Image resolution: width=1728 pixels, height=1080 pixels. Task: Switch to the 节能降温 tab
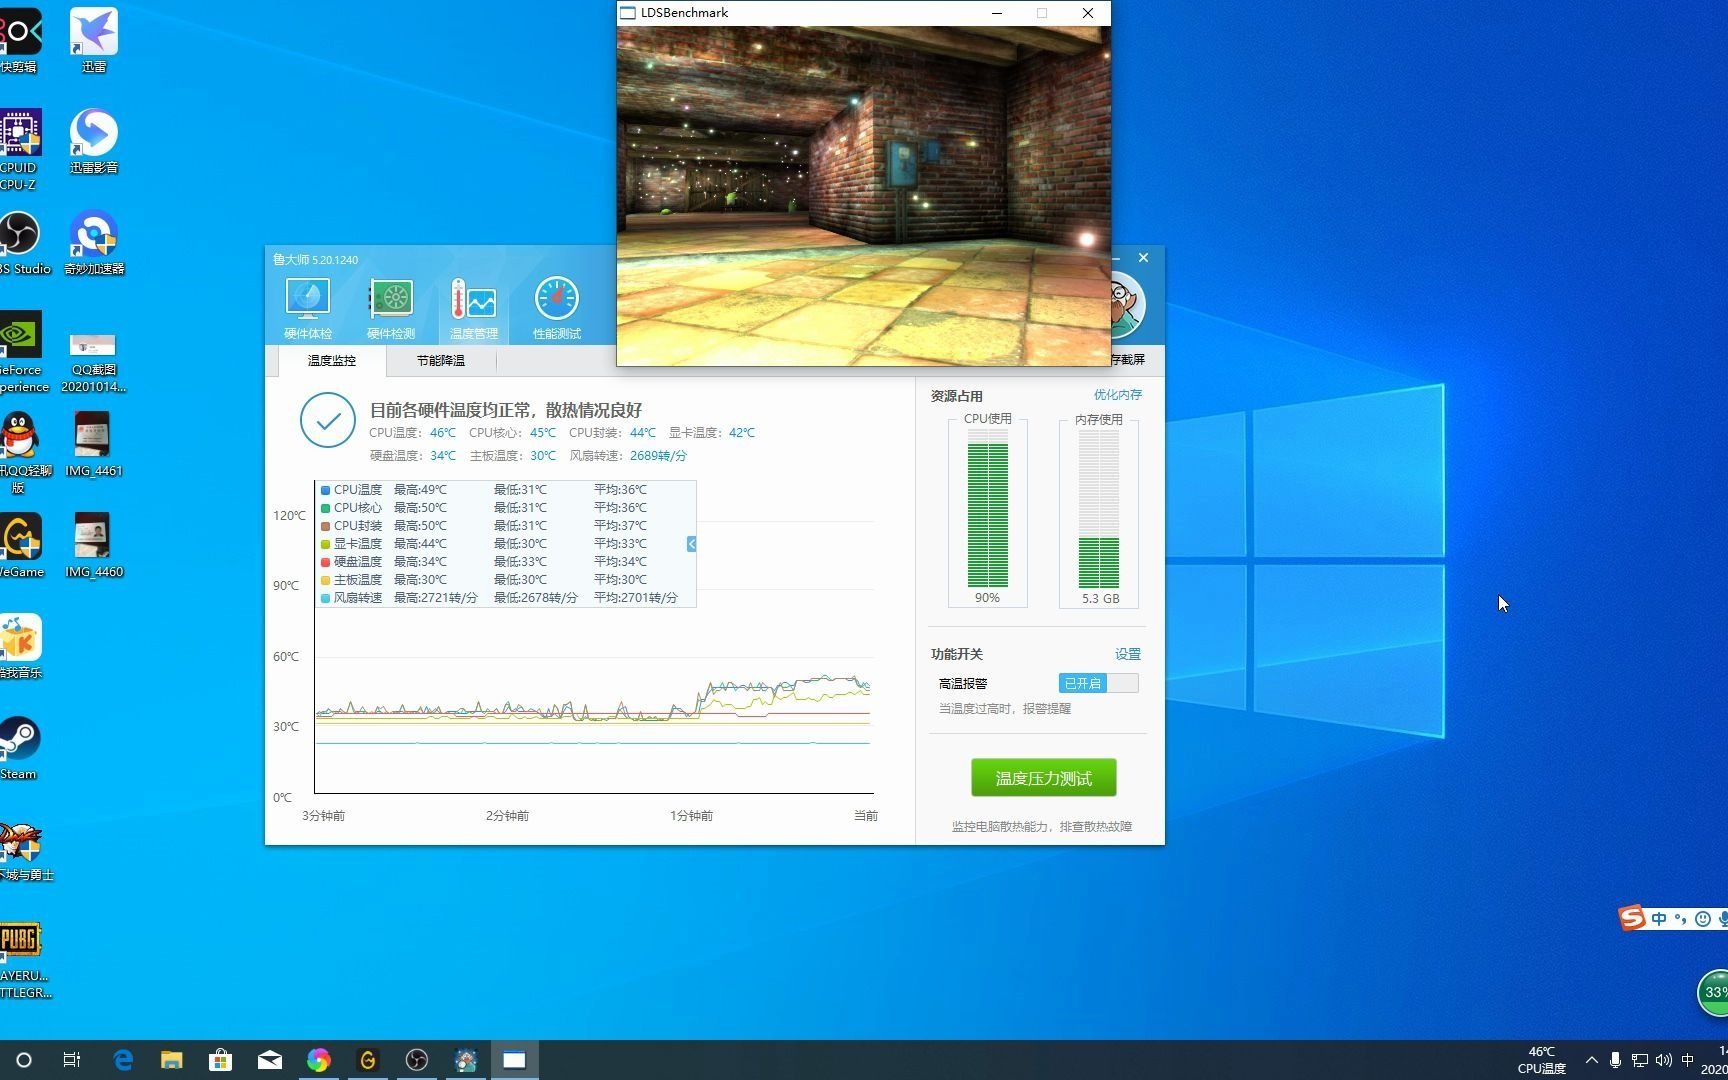(440, 361)
